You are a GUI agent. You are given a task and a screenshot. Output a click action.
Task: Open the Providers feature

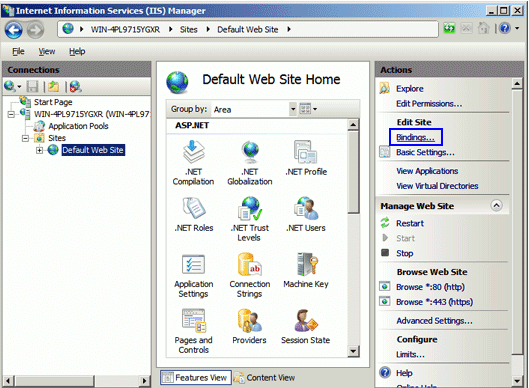point(249,326)
